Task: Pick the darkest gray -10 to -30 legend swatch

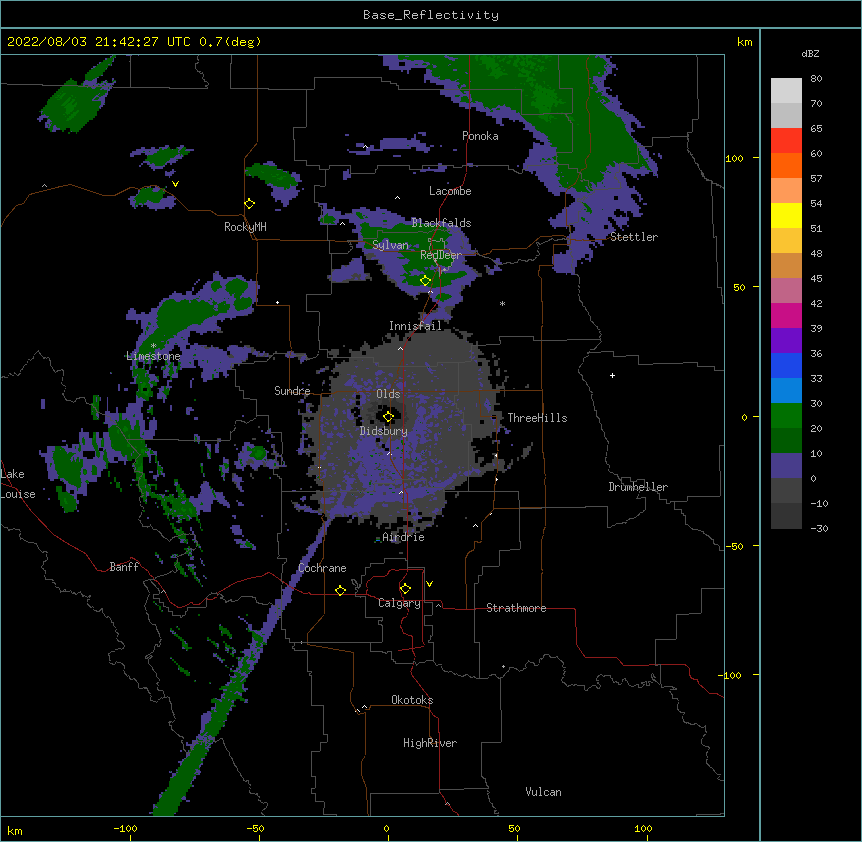Action: click(786, 516)
